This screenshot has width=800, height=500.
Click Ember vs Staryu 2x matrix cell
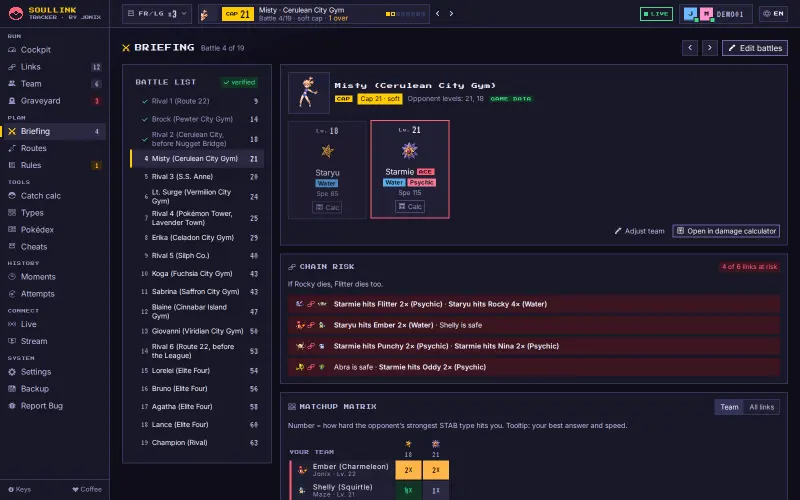pyautogui.click(x=408, y=470)
